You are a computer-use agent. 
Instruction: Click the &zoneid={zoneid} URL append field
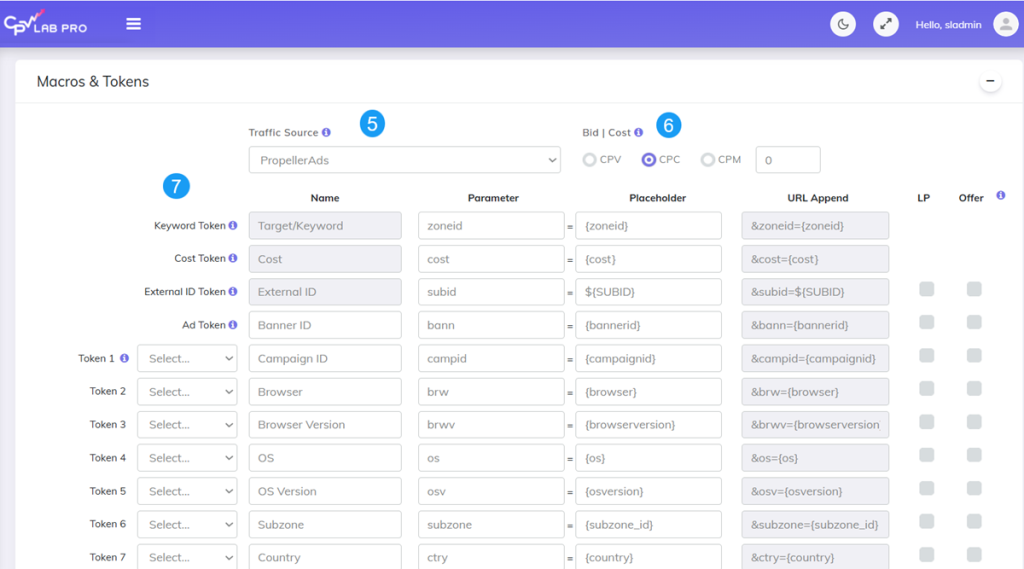point(815,225)
